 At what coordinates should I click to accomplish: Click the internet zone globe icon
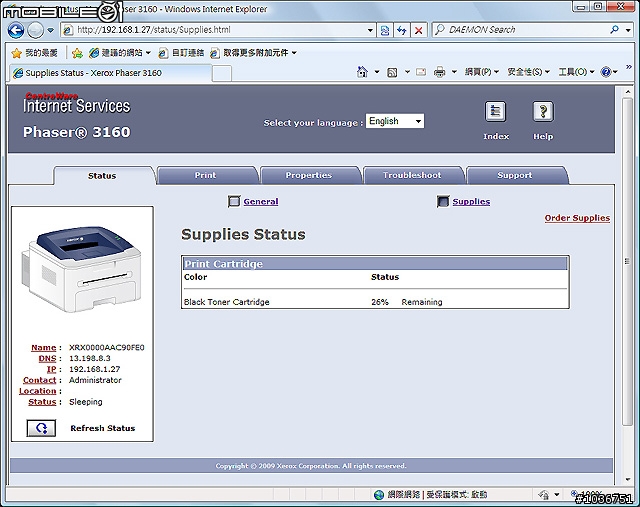(379, 495)
